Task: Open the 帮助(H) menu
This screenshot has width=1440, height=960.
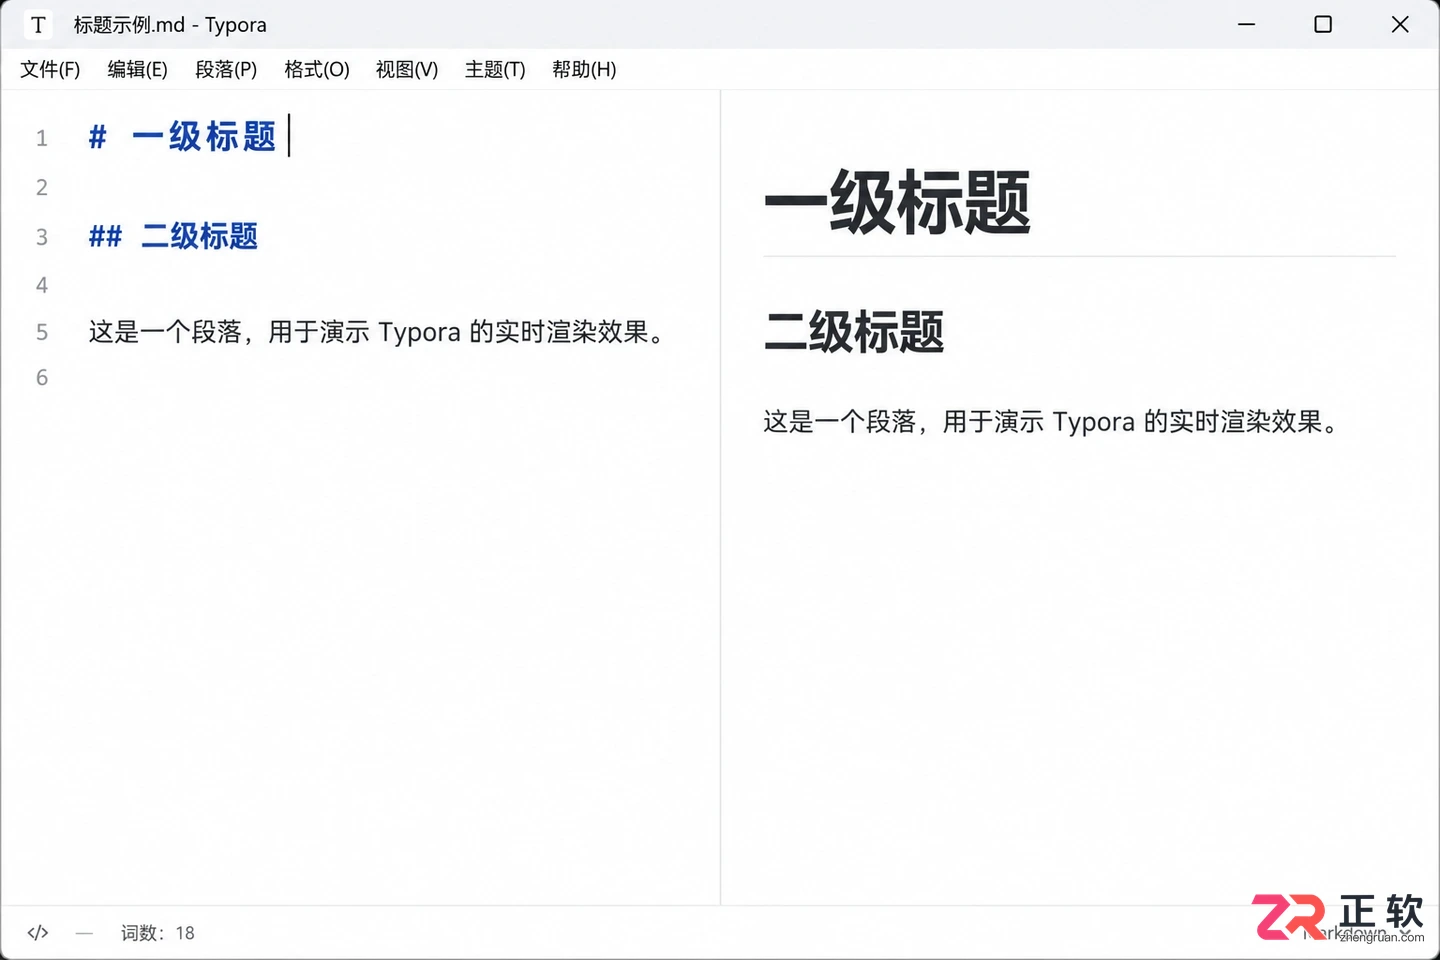Action: click(x=584, y=70)
